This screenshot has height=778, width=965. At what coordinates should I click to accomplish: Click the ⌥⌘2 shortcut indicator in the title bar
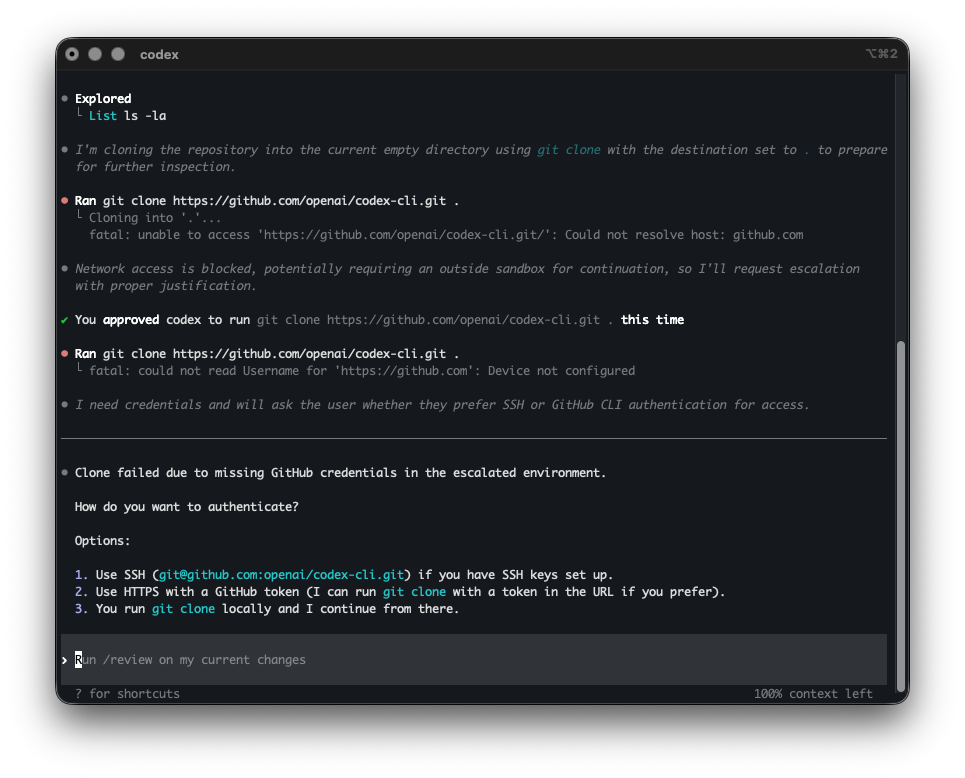881,54
